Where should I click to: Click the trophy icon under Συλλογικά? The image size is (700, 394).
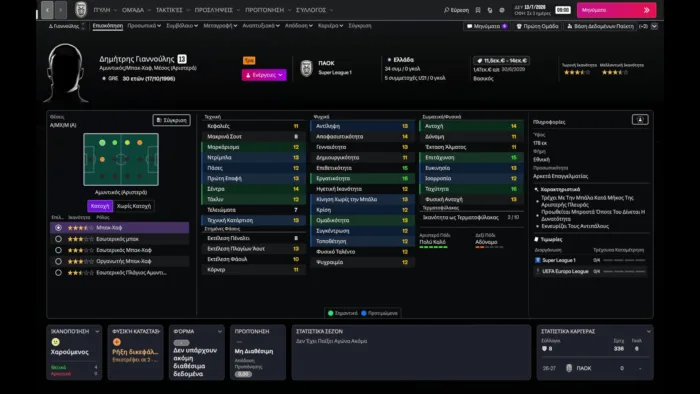click(x=544, y=348)
